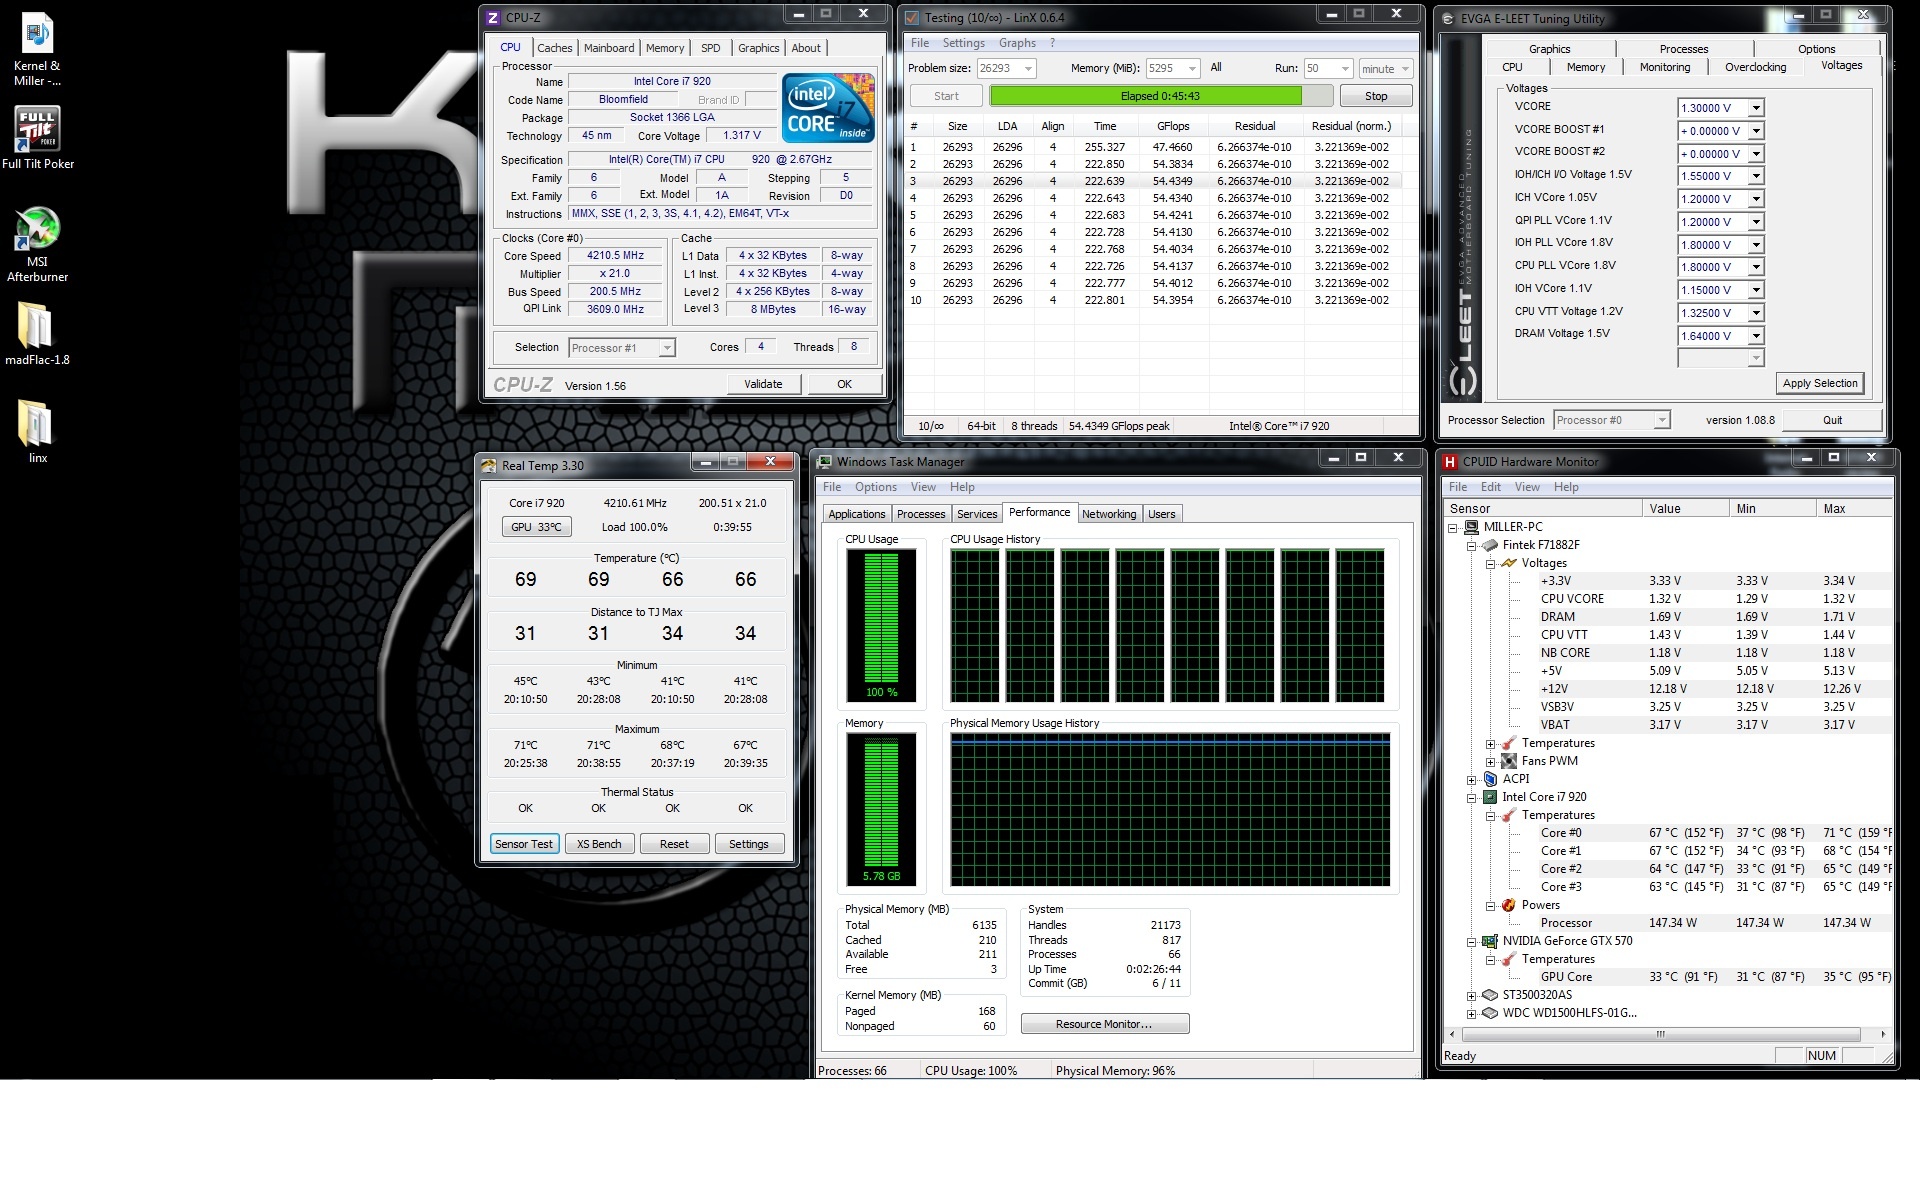Click Real Temp title bar icon
Image resolution: width=1920 pixels, height=1200 pixels.
click(488, 465)
